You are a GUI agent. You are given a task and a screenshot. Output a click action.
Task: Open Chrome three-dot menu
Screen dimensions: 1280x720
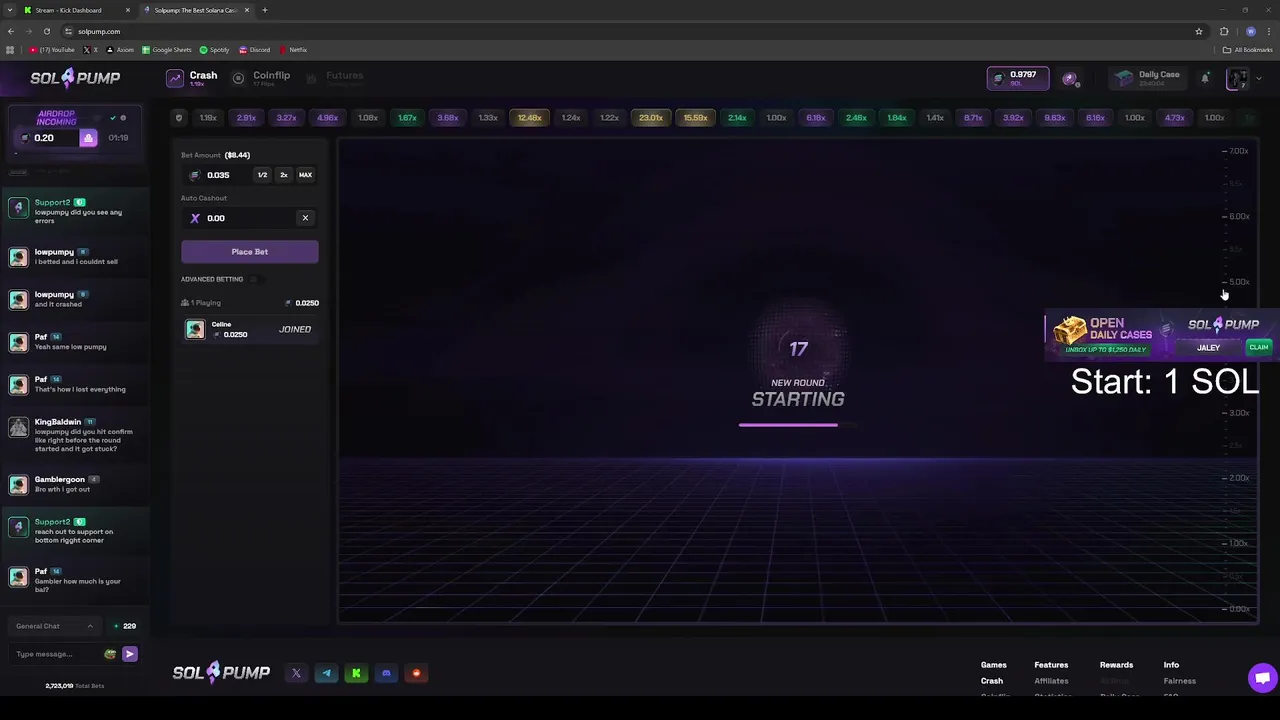[1270, 31]
